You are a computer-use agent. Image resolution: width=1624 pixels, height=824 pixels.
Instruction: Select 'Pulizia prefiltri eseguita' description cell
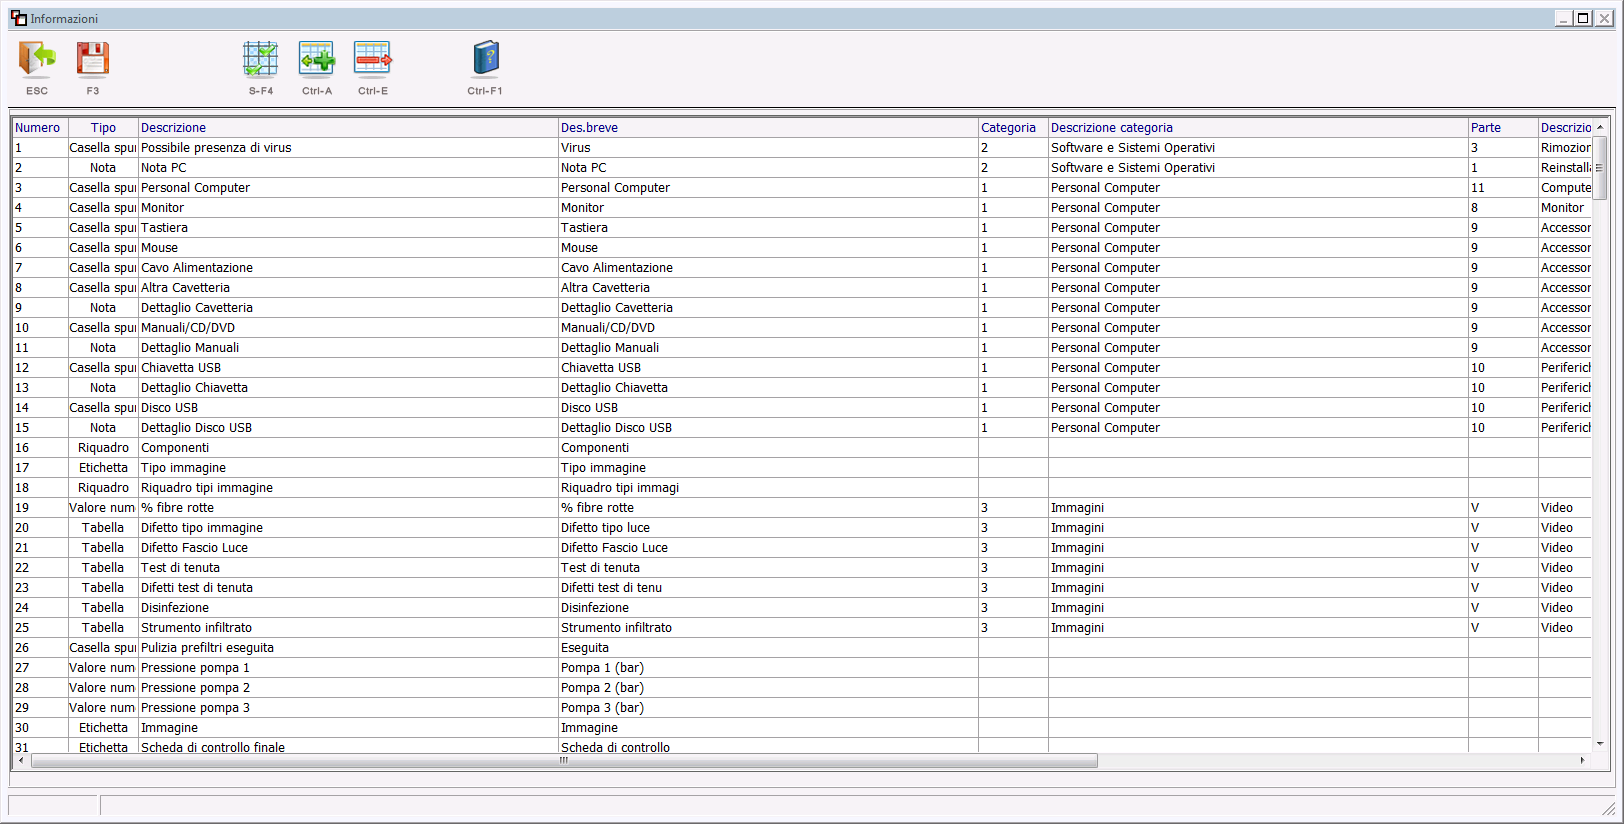pyautogui.click(x=348, y=648)
